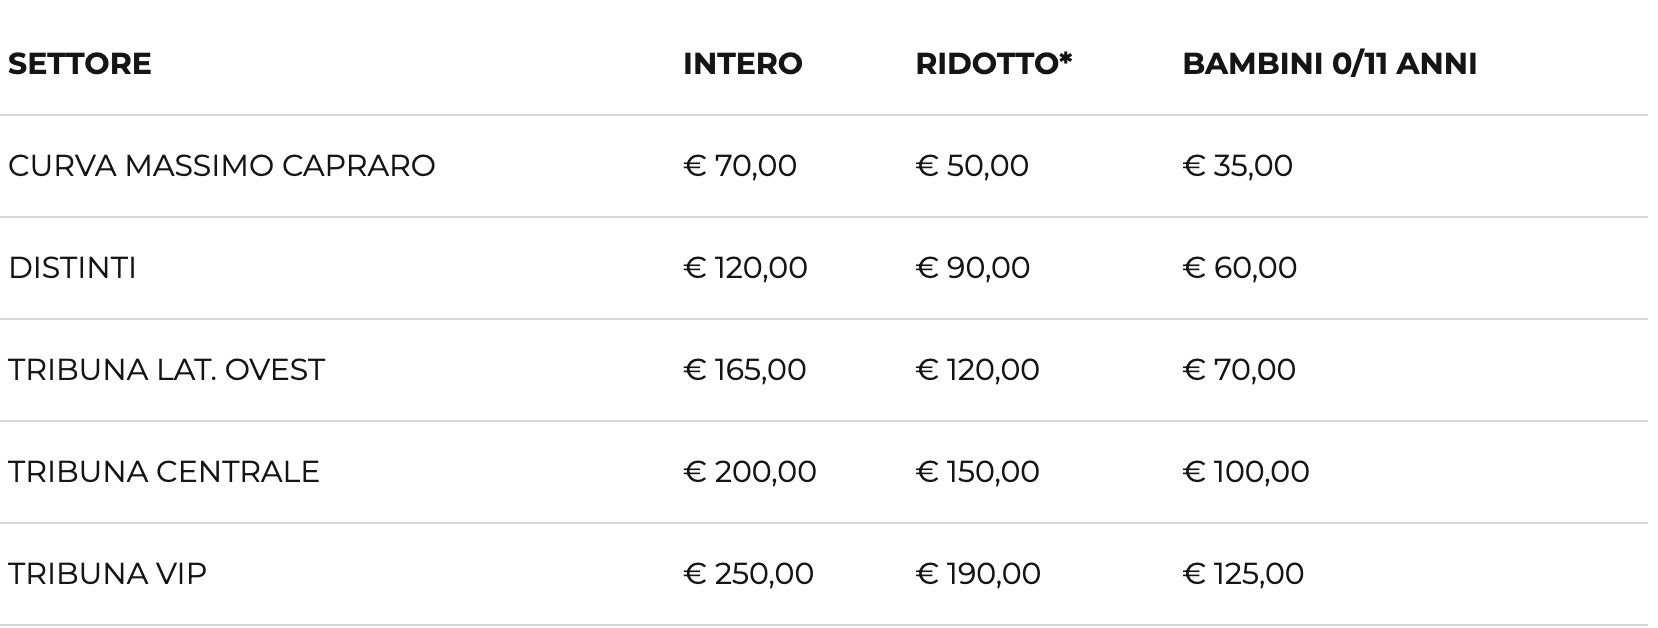Click the € 90,00 Distinti reduced price

(972, 268)
